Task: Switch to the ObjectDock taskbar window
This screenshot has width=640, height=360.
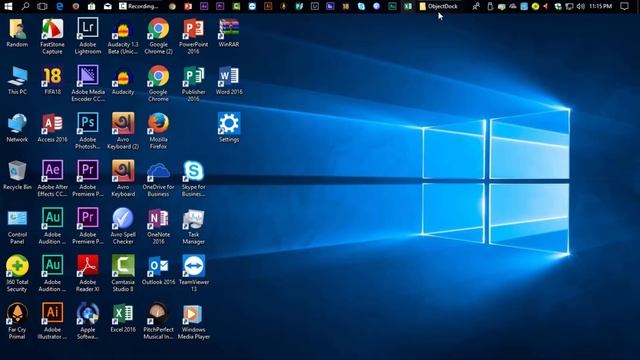Action: tap(439, 6)
